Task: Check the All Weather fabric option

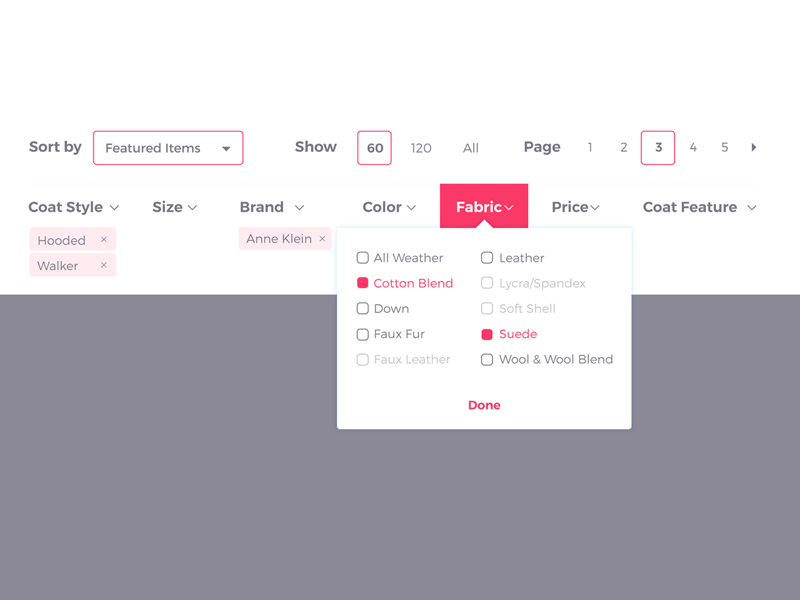Action: click(363, 258)
